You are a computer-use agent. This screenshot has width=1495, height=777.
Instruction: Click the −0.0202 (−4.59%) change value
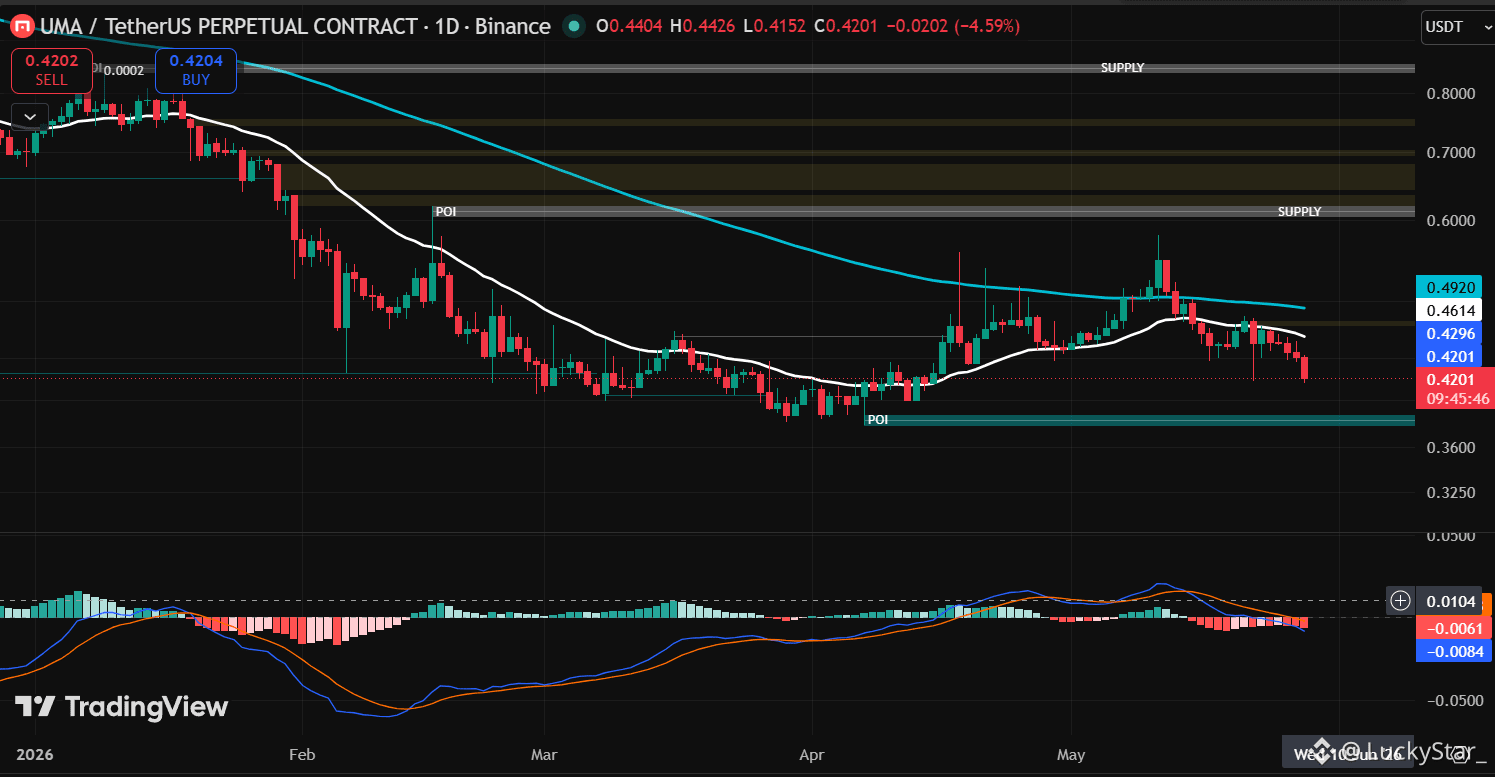pyautogui.click(x=954, y=26)
